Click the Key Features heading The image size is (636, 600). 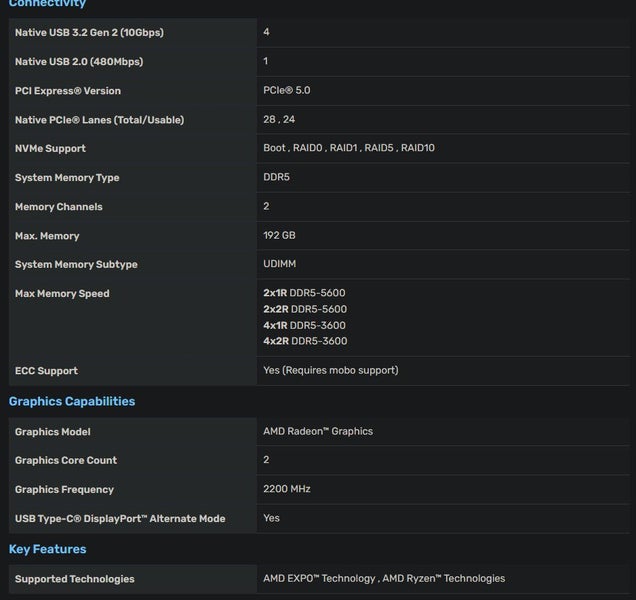pos(47,549)
